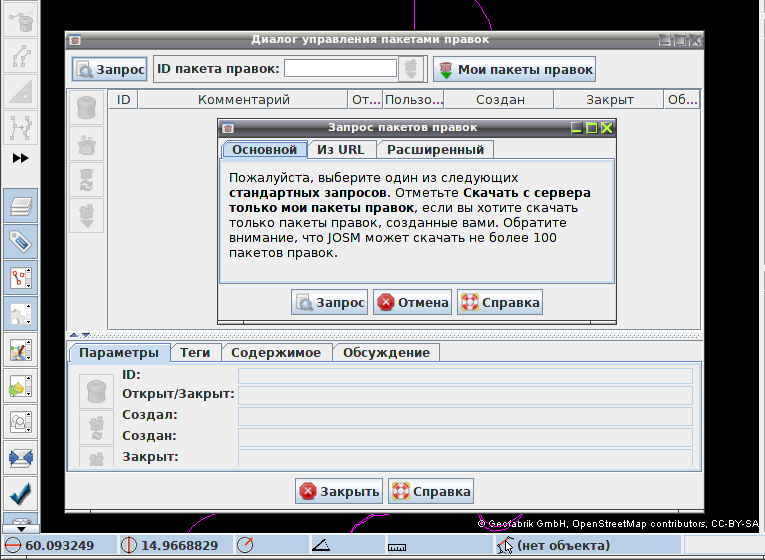
Task: Toggle the Layers panel icon
Action: click(20, 206)
